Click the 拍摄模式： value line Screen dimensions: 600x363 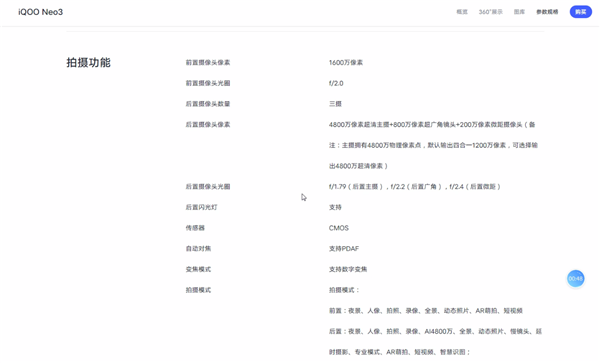tap(344, 290)
